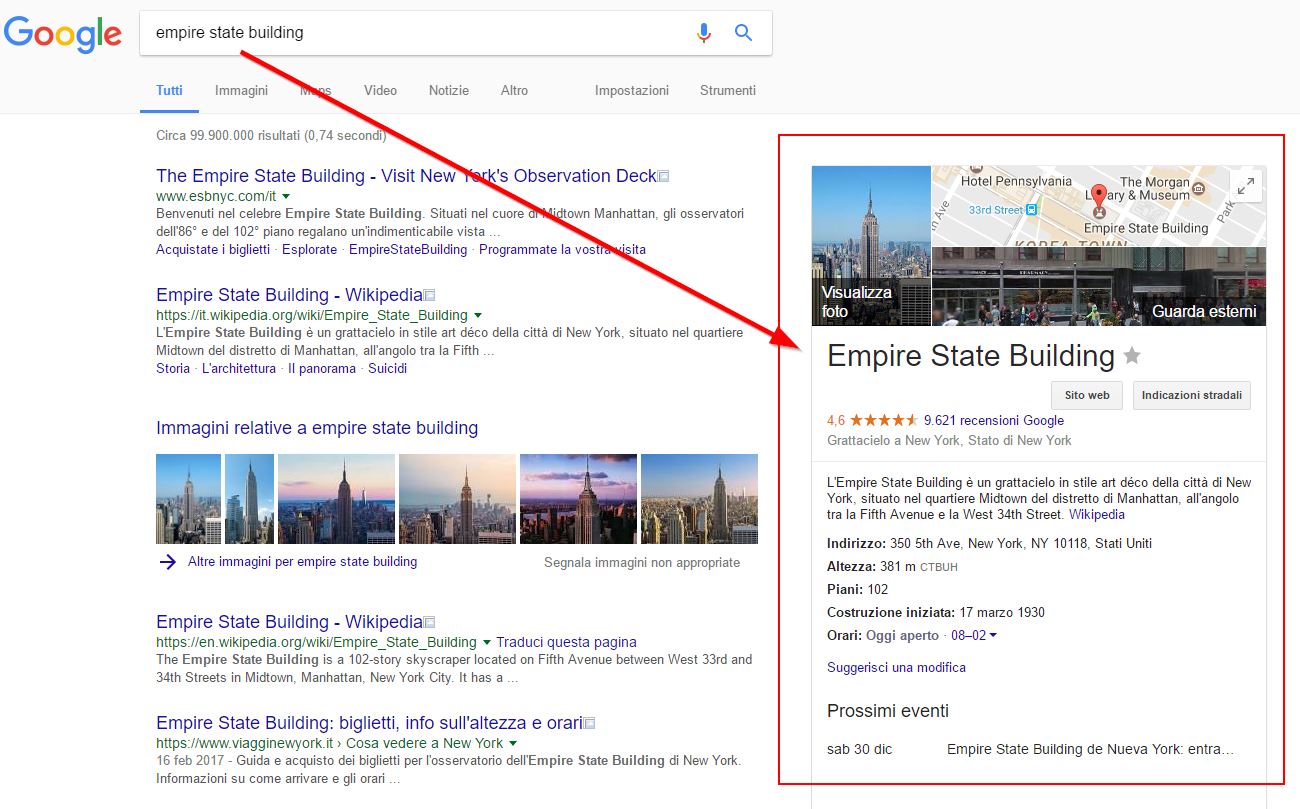Click the Suggerisci una modifica link
Screen dimensions: 1300x809
pyautogui.click(x=896, y=667)
